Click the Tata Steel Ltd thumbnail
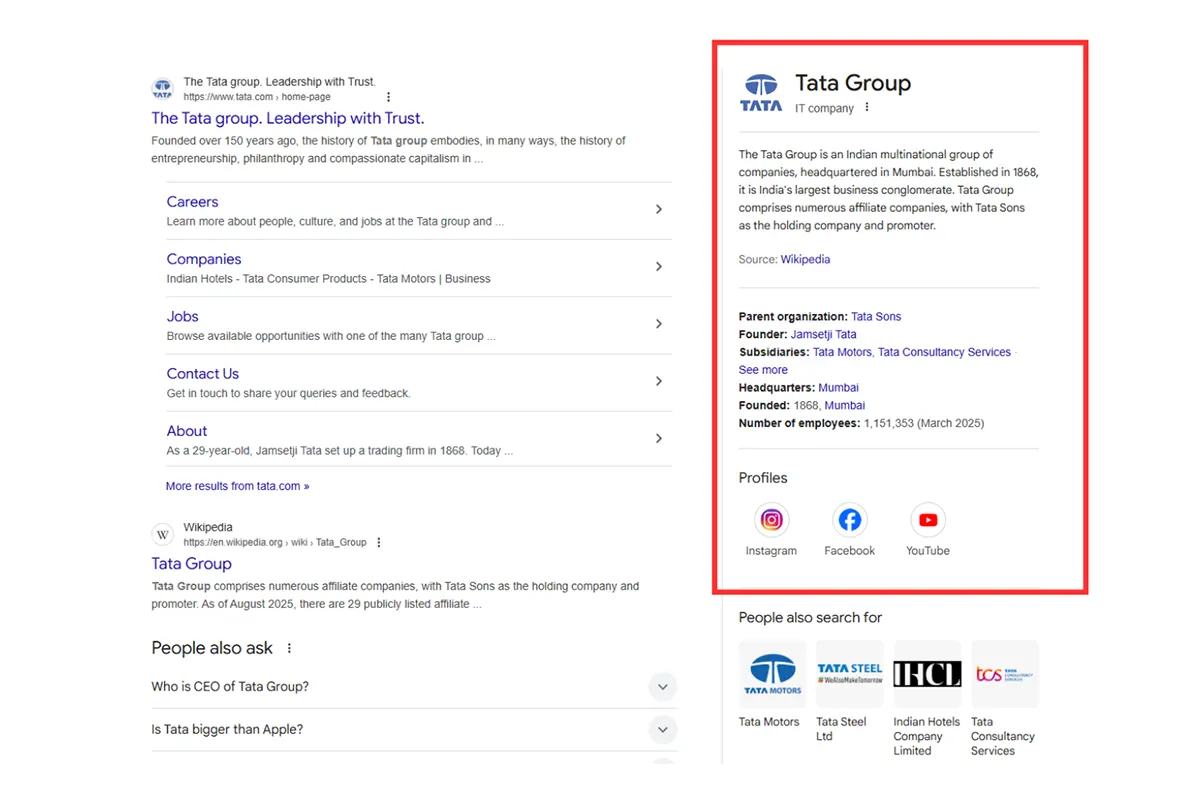Screen dimensions: 1200x800 pos(849,673)
